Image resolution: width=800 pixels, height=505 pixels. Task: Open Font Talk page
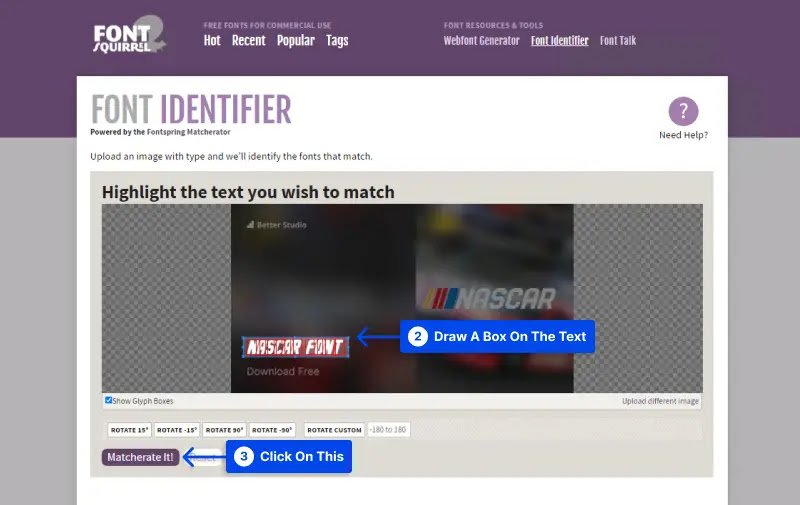[617, 41]
